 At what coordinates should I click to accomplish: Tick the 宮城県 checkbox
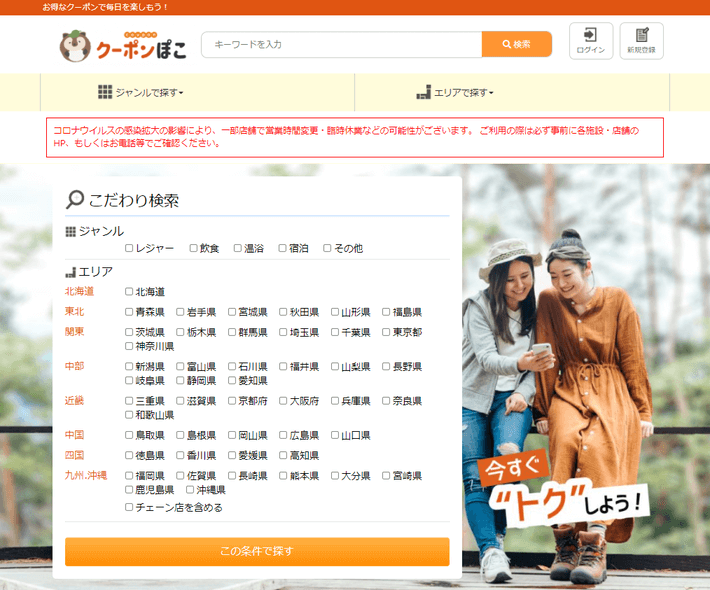pyautogui.click(x=232, y=312)
